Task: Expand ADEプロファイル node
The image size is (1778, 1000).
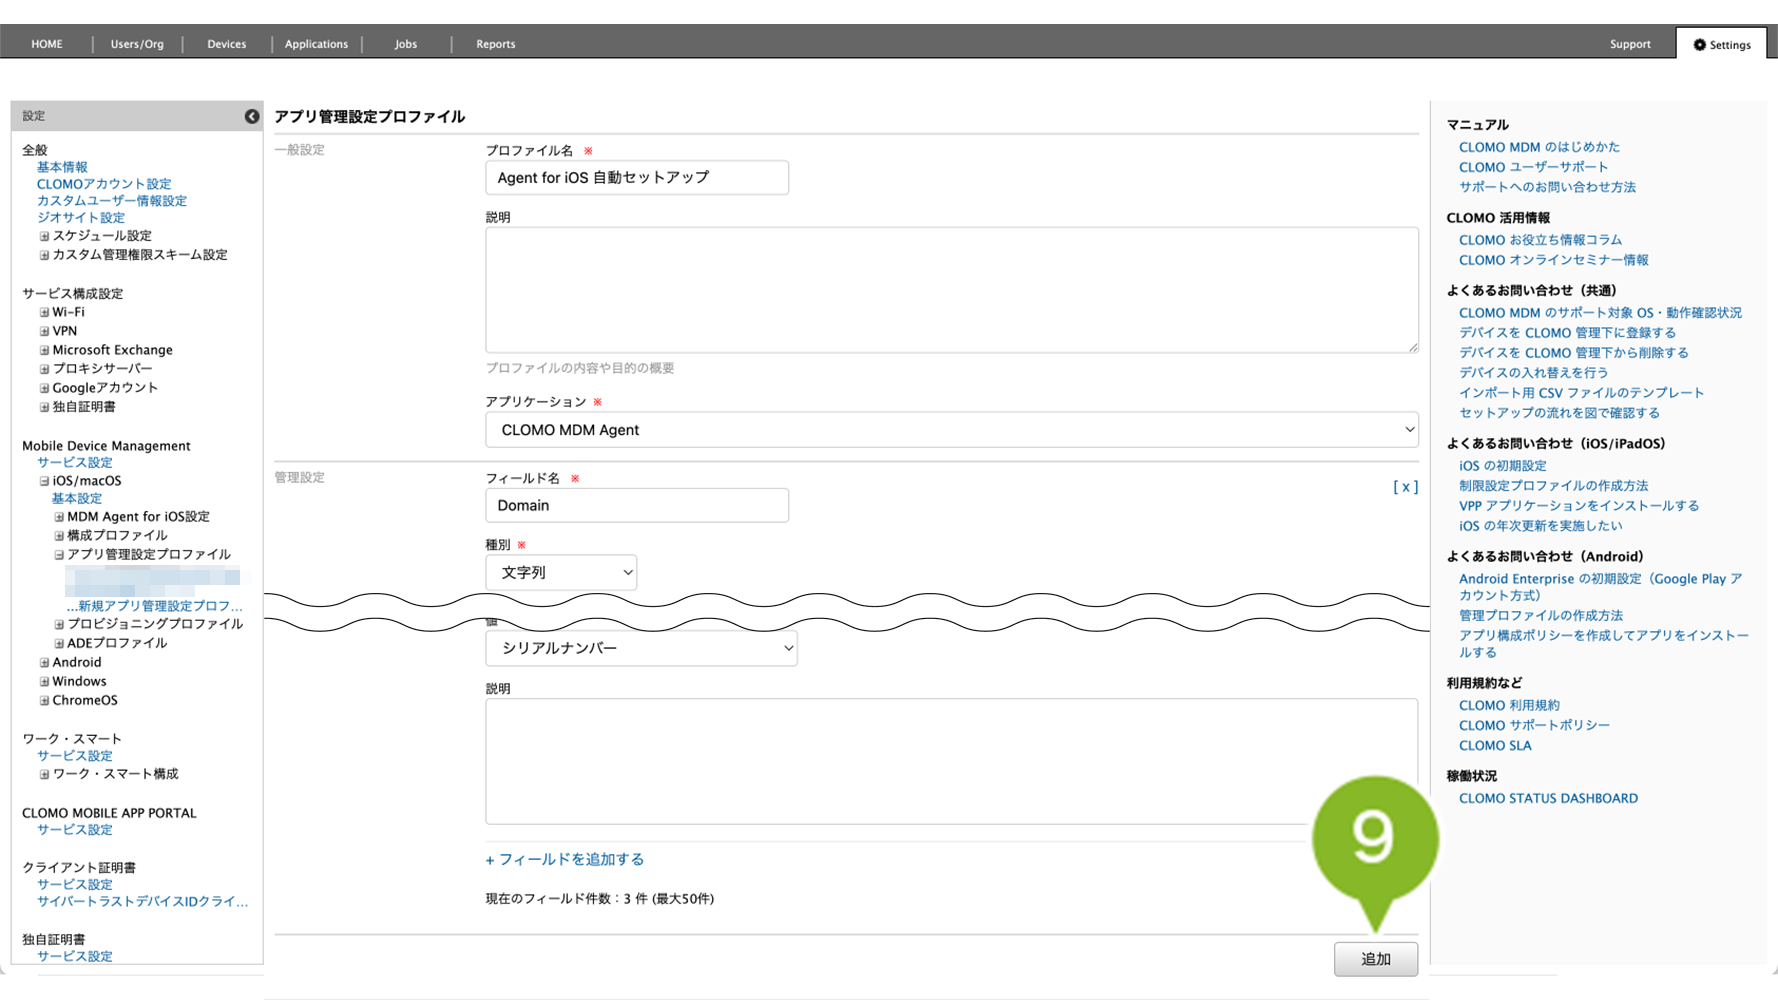Action: click(59, 643)
